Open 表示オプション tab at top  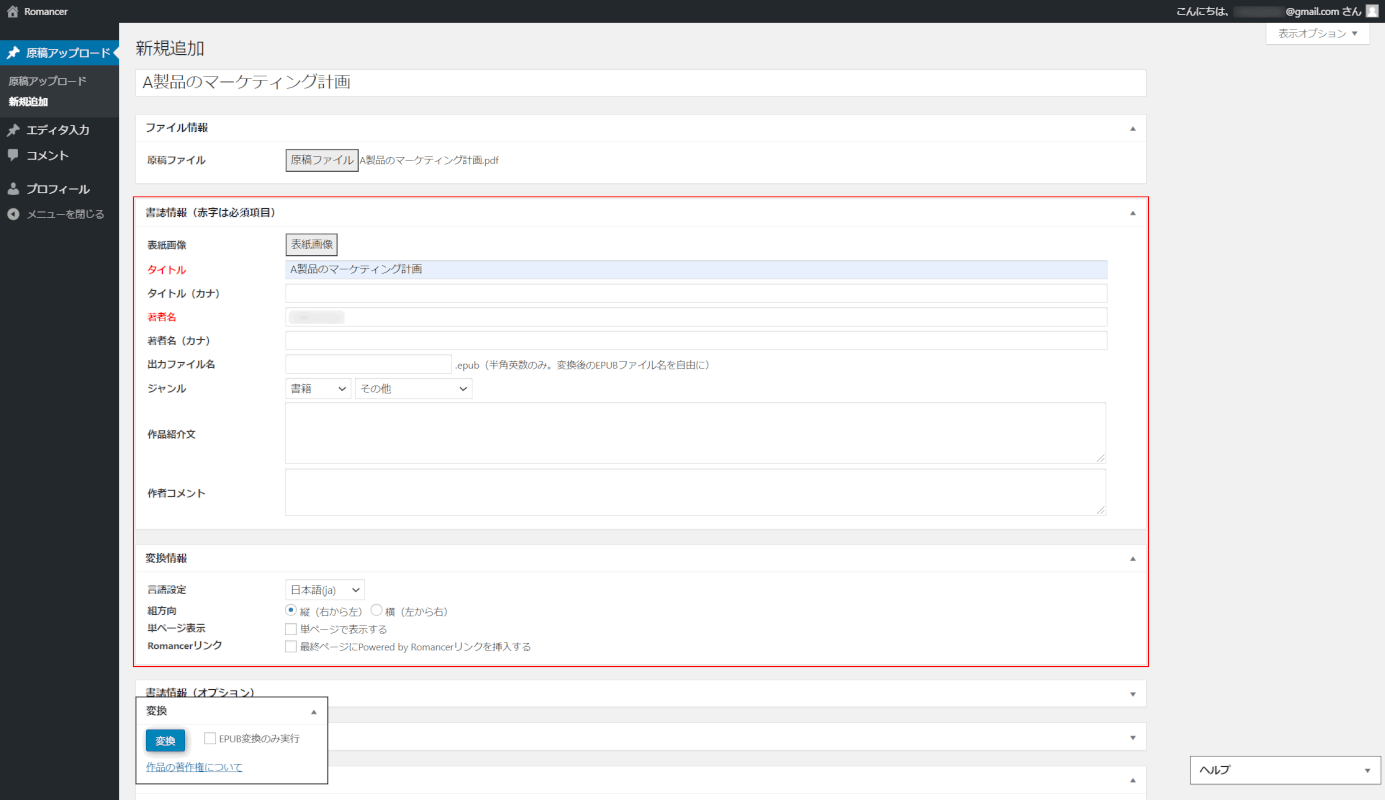[1317, 33]
